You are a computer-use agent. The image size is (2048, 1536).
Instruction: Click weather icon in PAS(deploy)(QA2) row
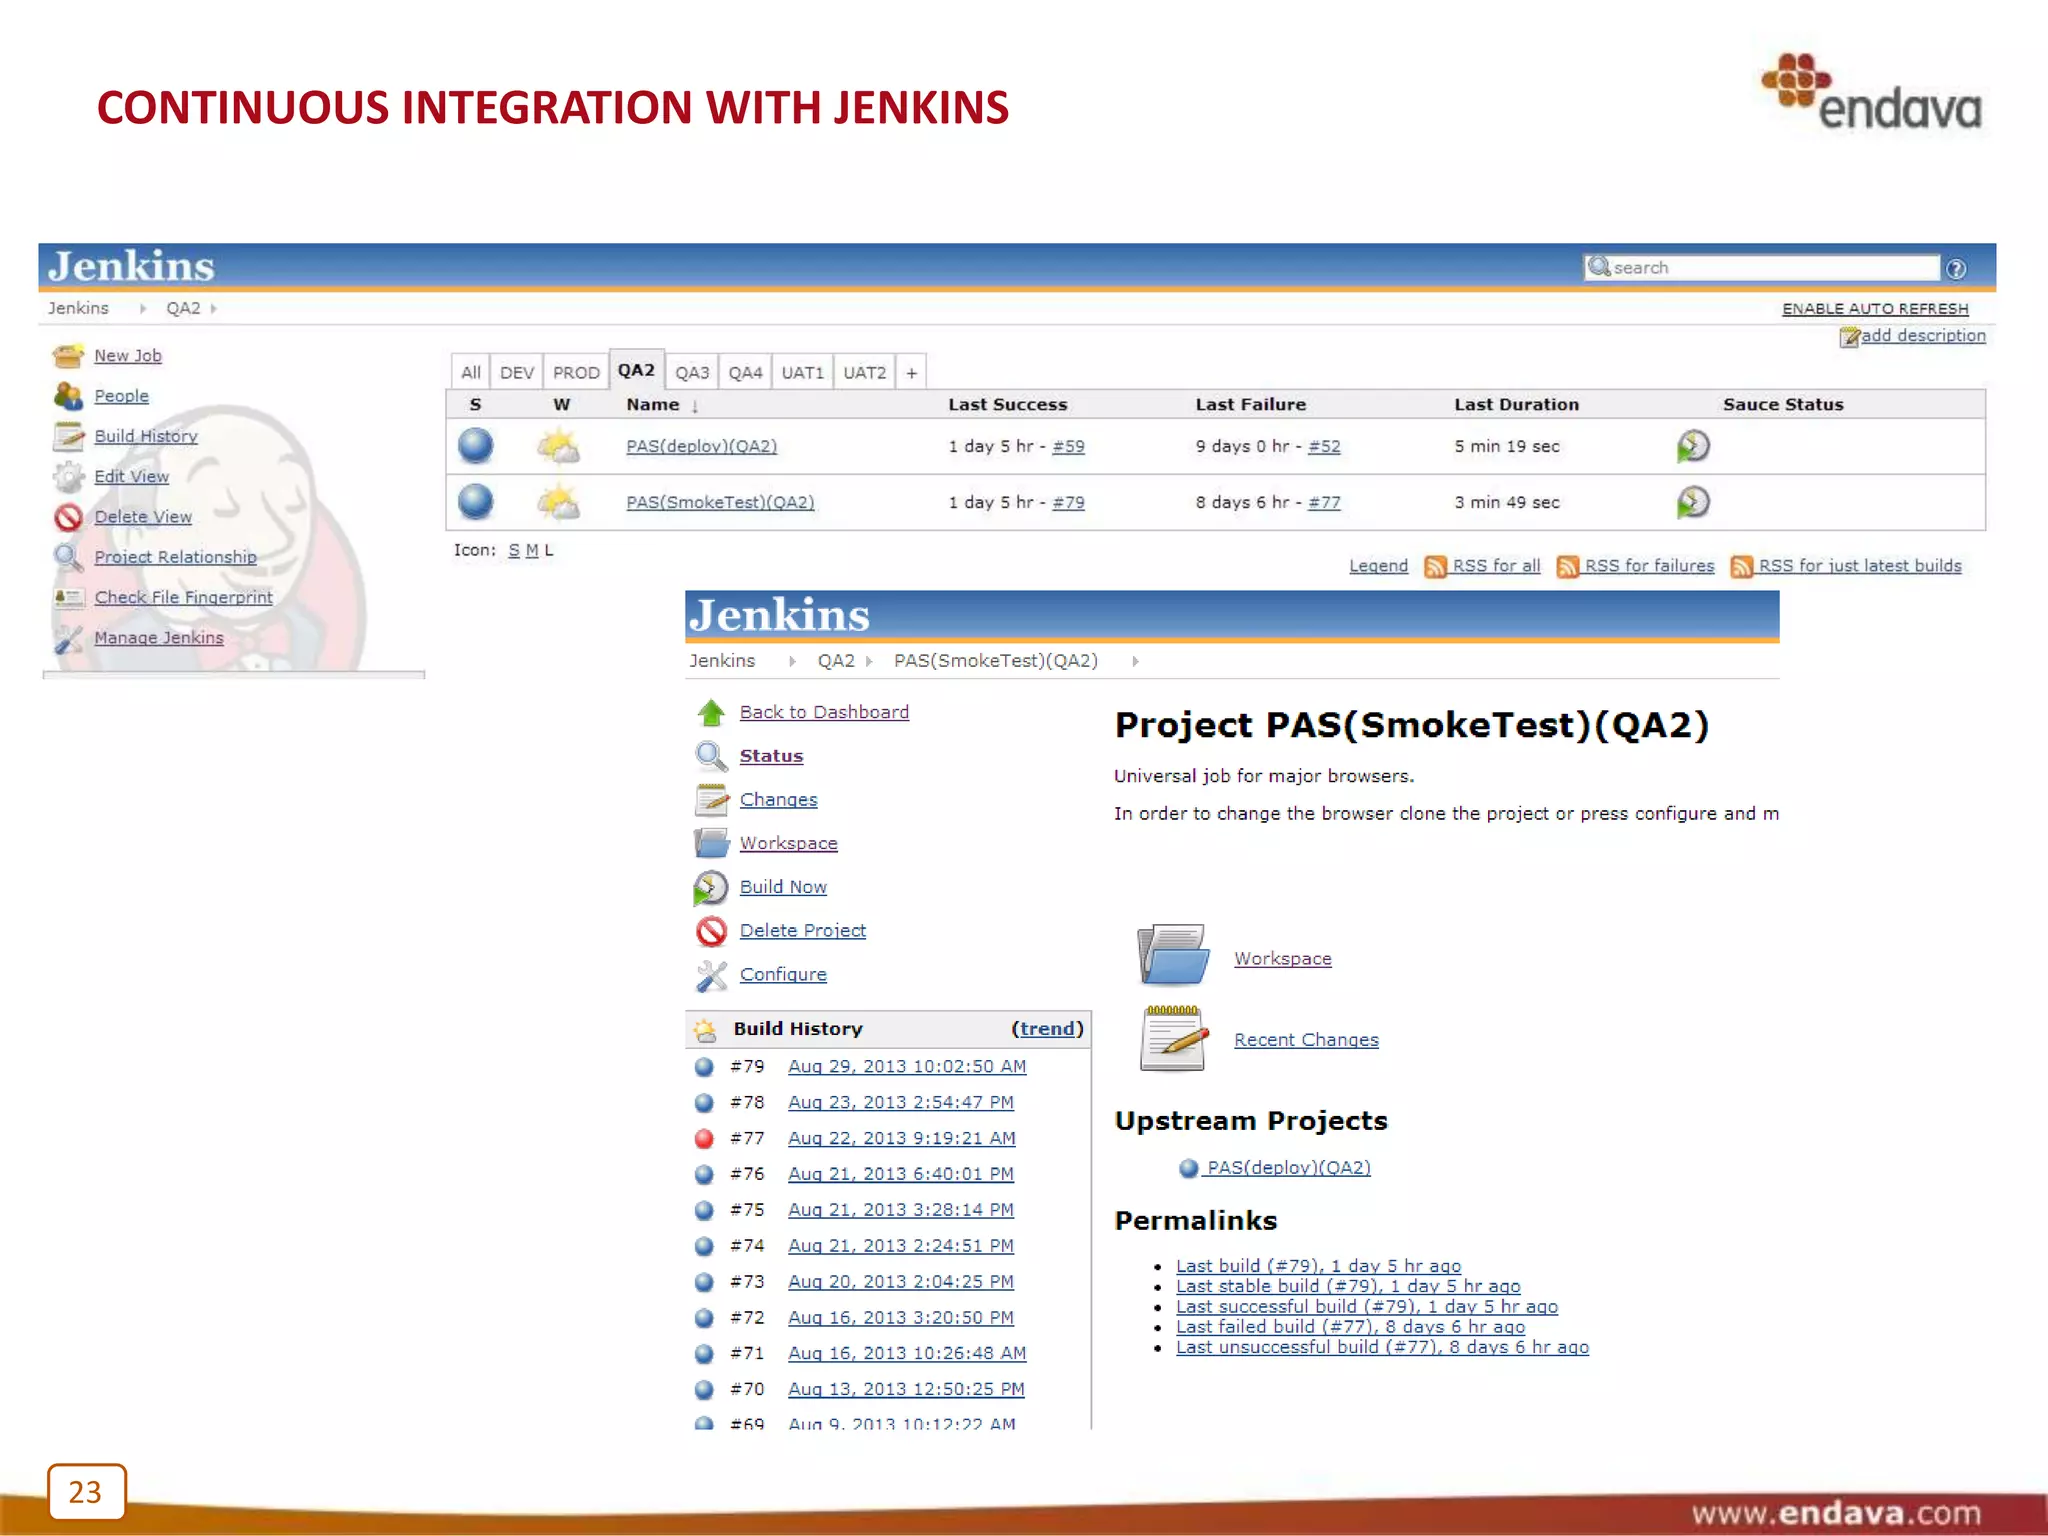pos(559,446)
